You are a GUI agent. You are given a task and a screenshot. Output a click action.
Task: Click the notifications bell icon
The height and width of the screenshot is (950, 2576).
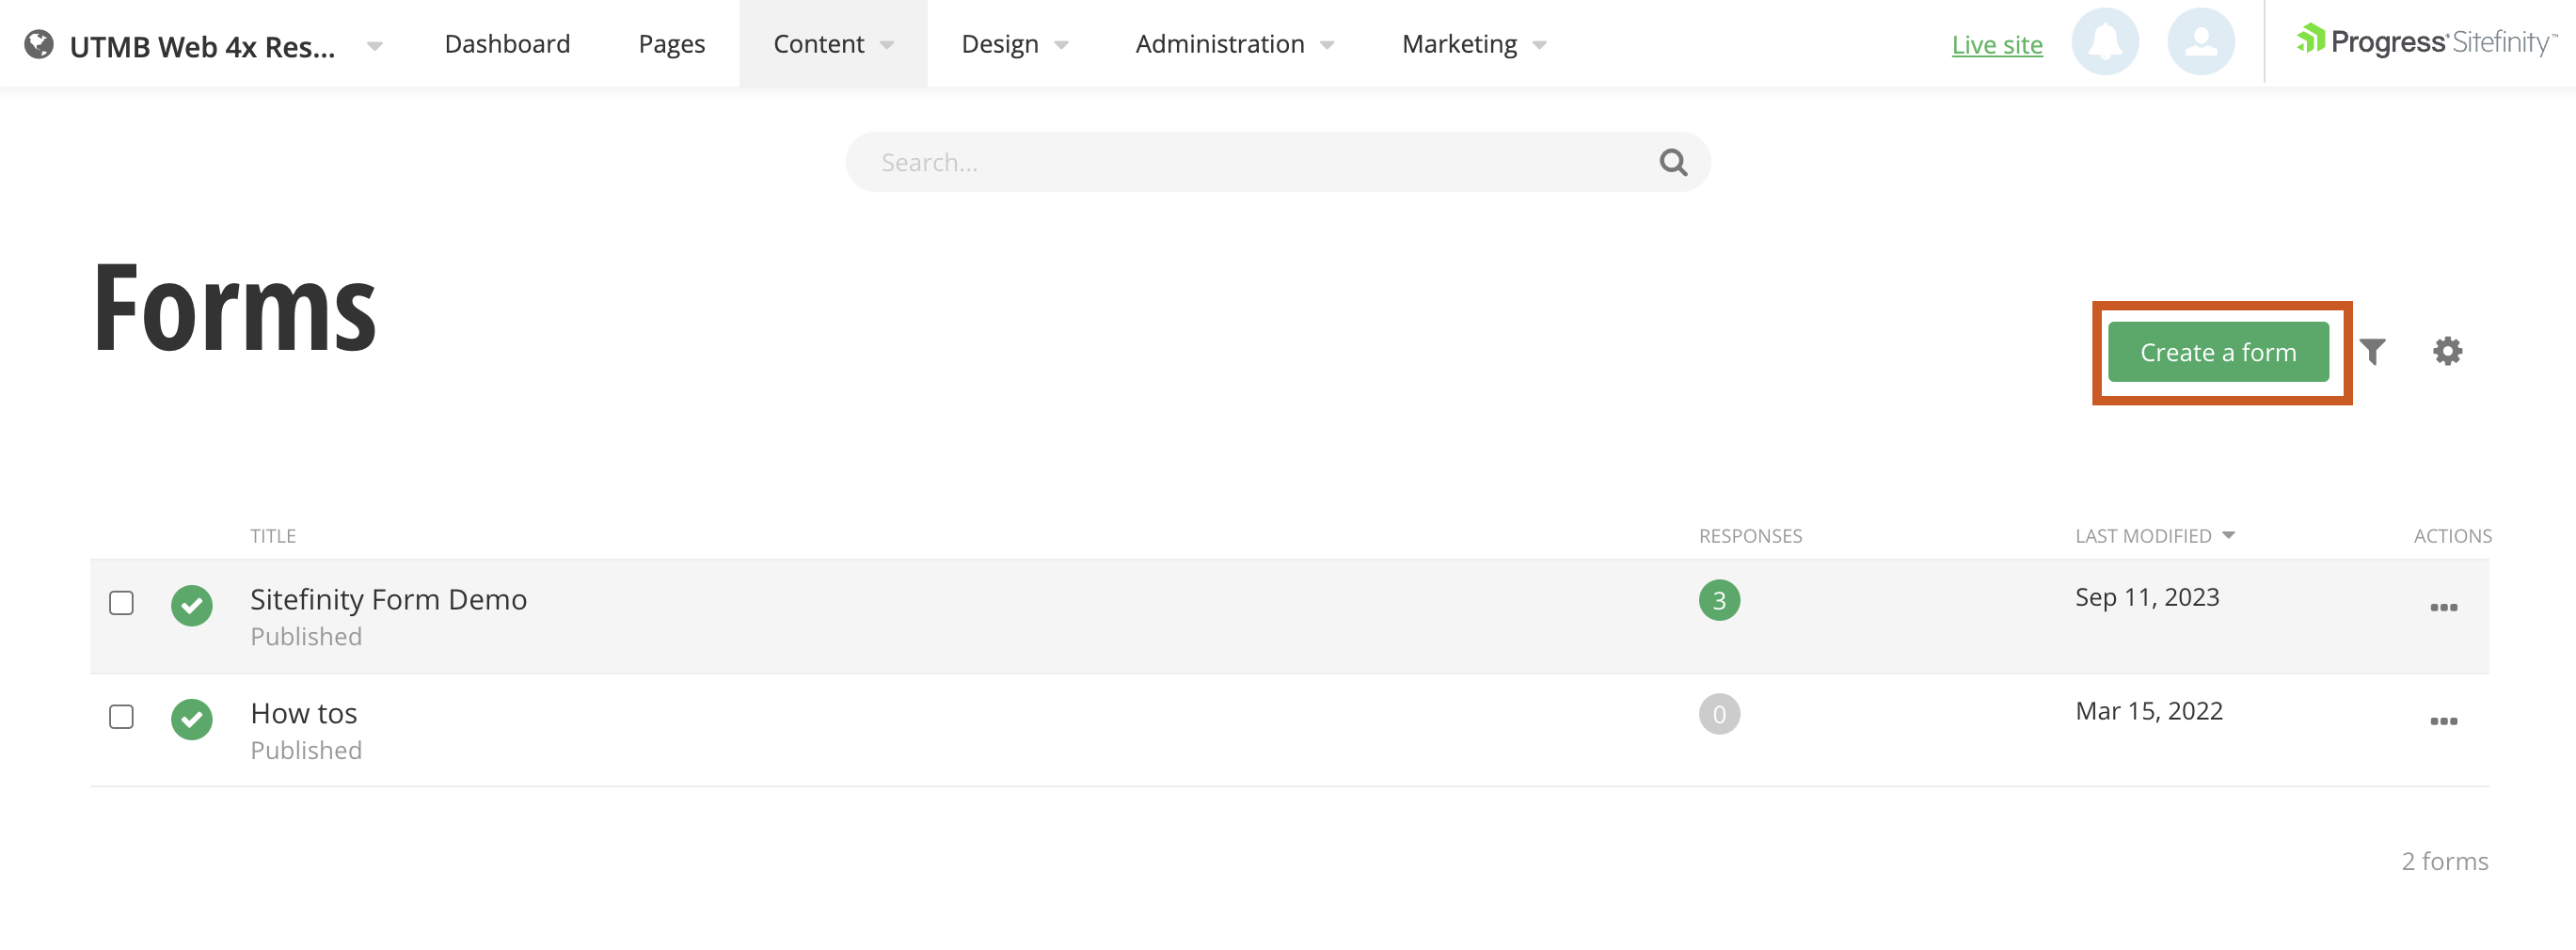click(x=2104, y=43)
